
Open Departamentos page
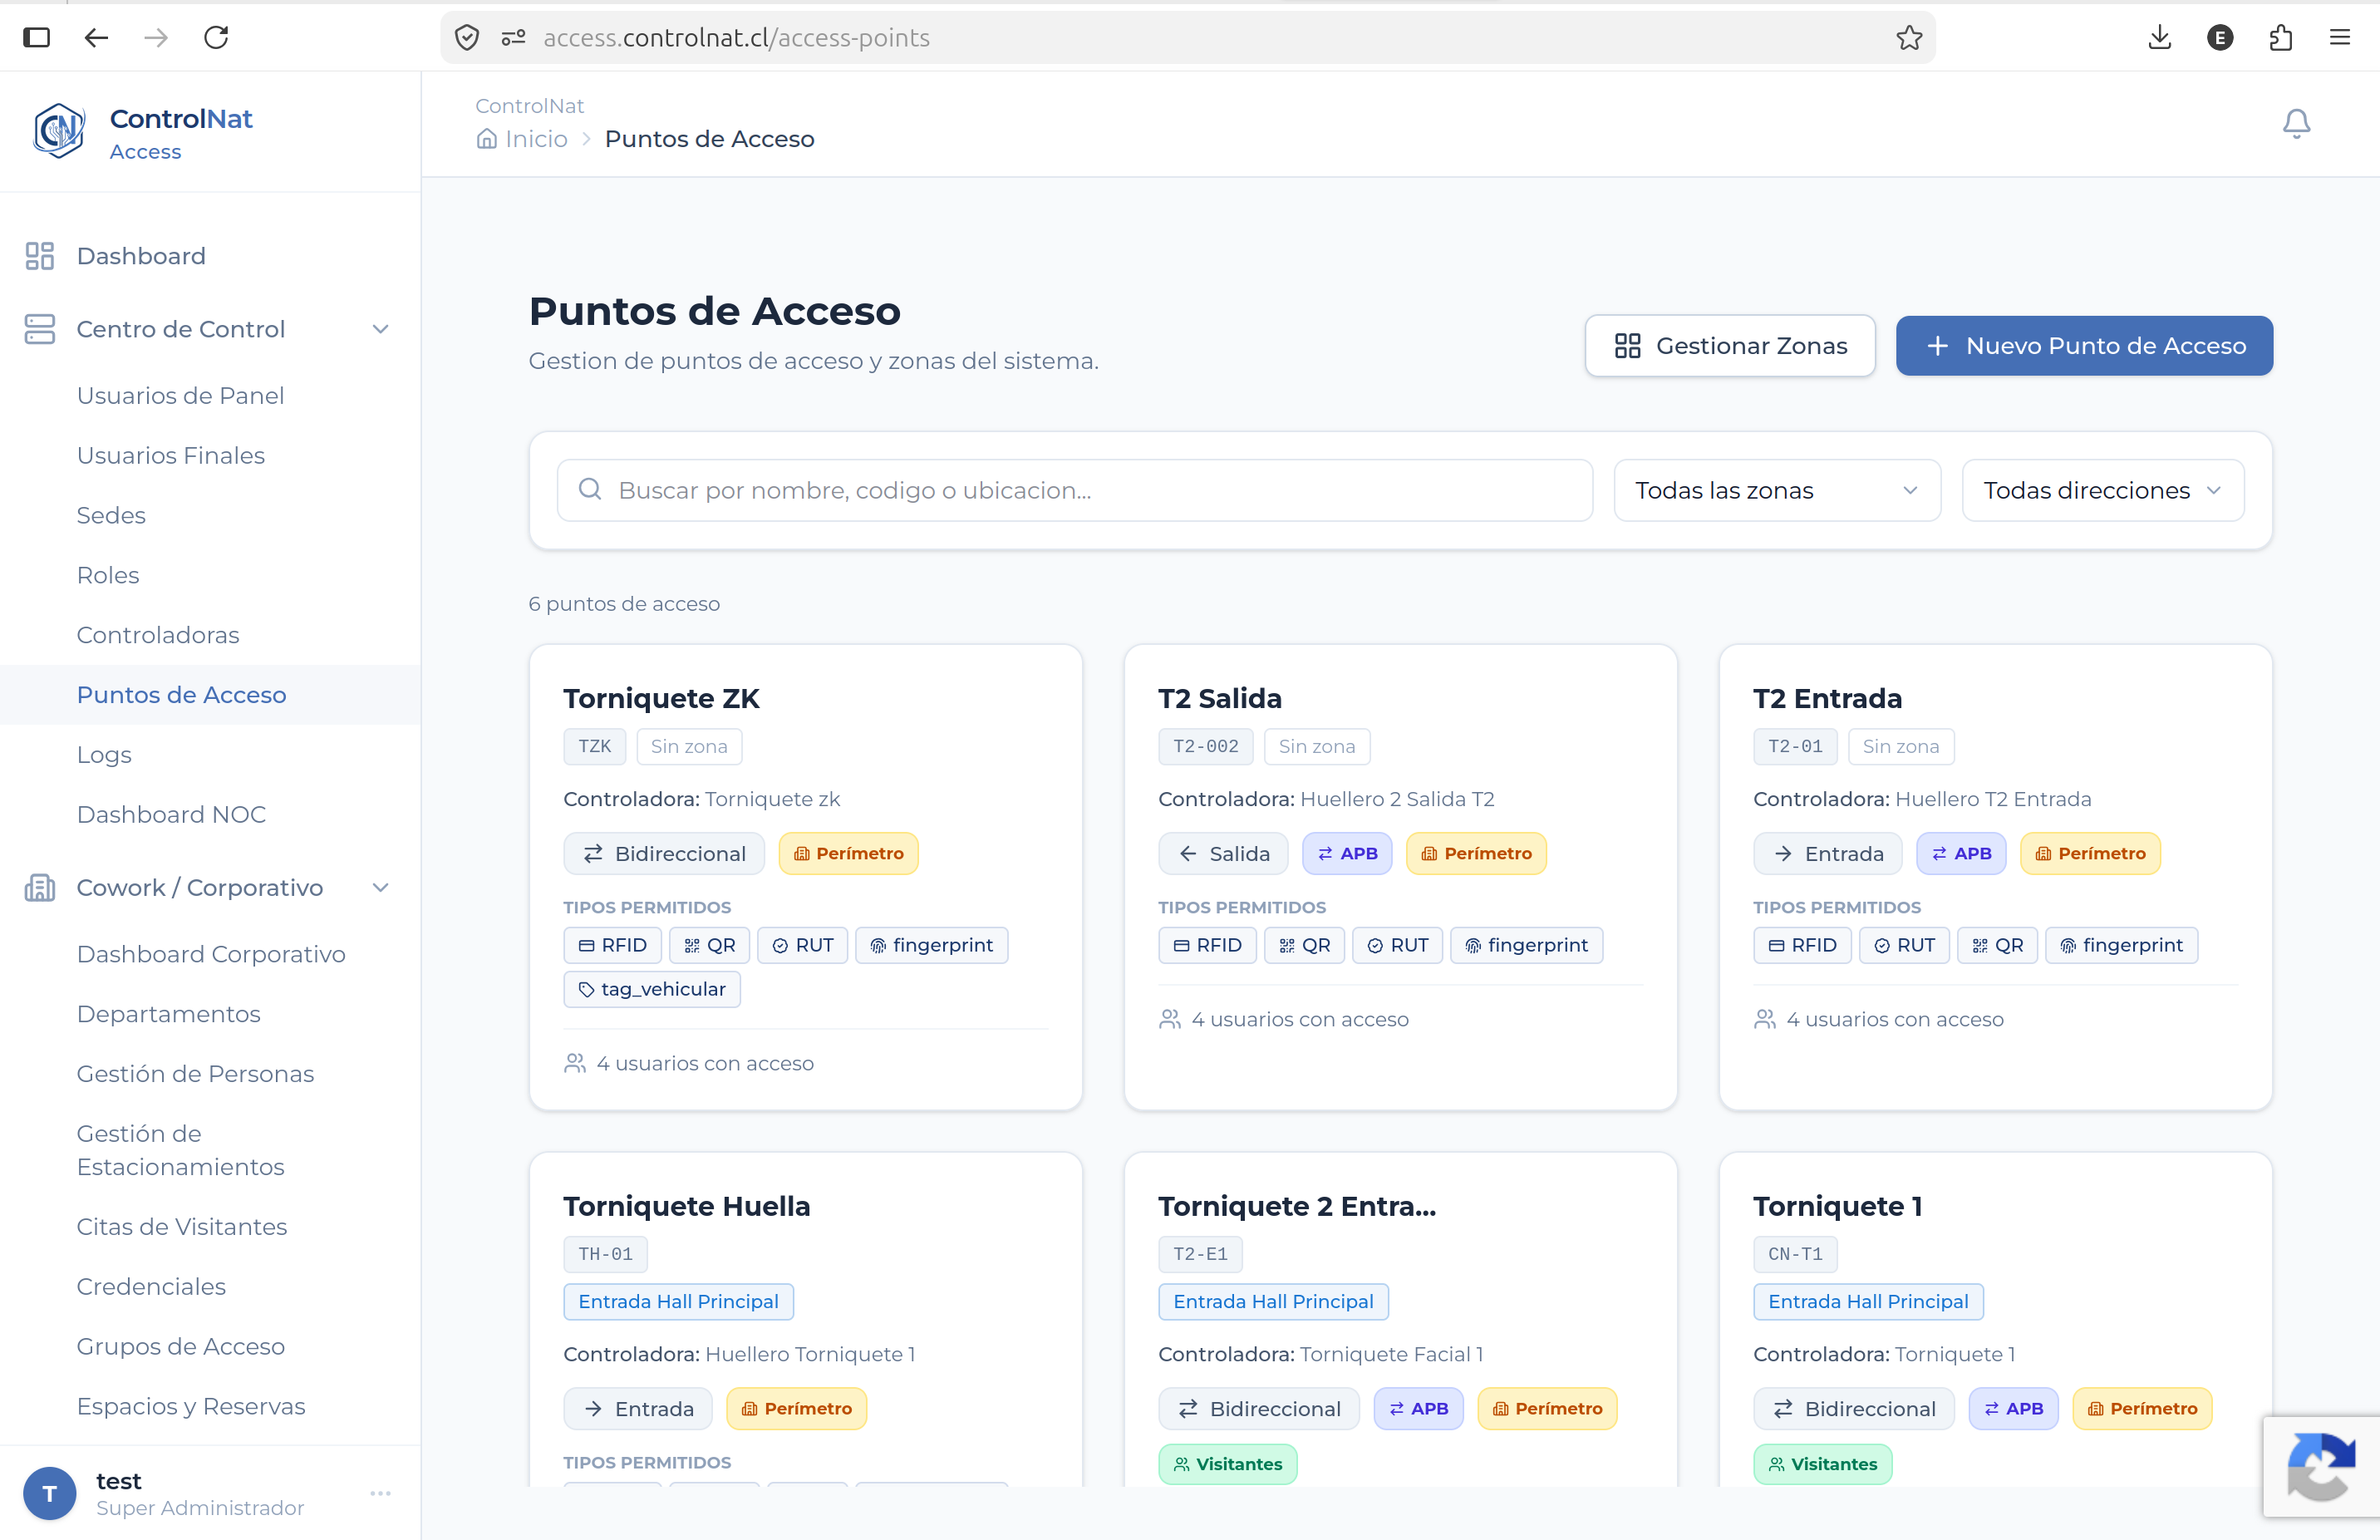(168, 1014)
